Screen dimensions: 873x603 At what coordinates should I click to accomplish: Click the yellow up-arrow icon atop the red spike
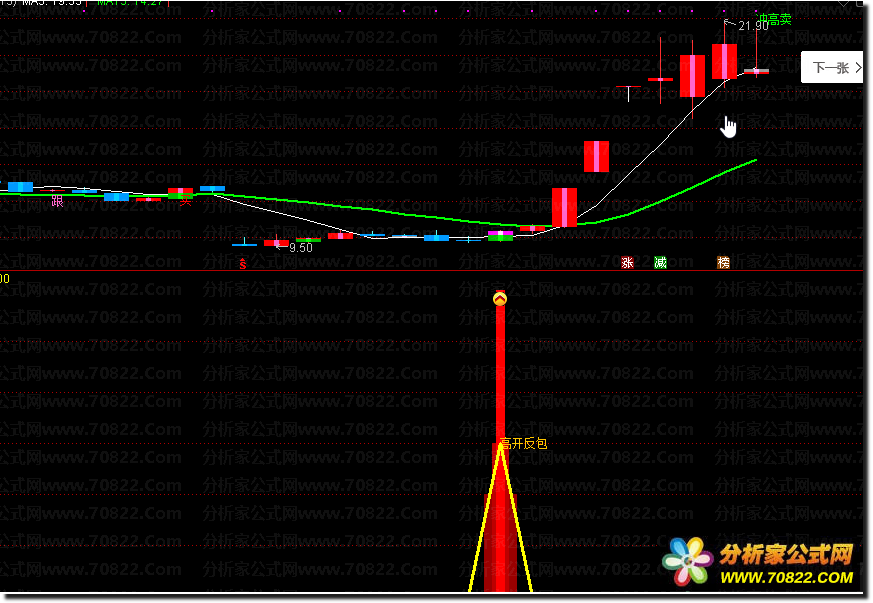pyautogui.click(x=500, y=299)
